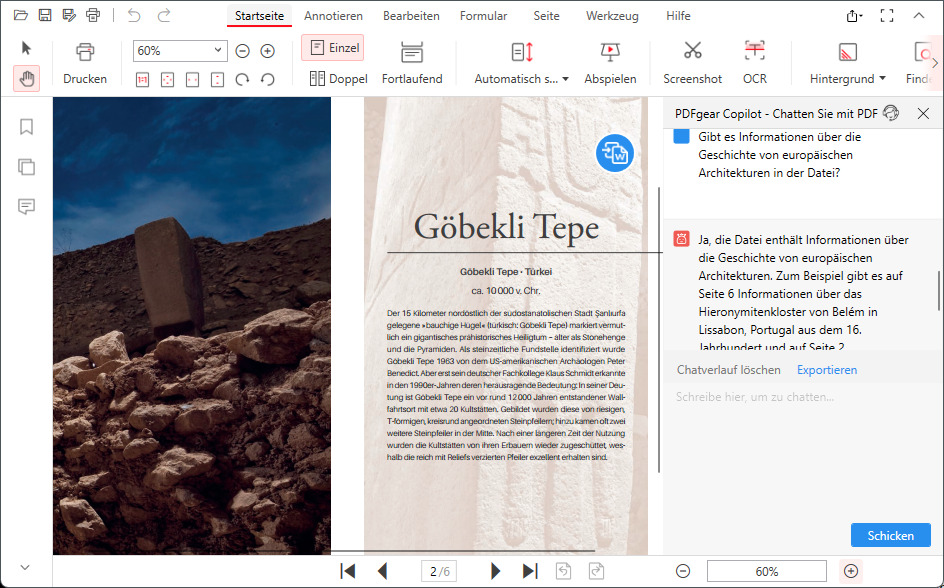Screen dimensions: 944x588
Task: Zoom out with the toolbar minus icon
Action: (x=243, y=51)
